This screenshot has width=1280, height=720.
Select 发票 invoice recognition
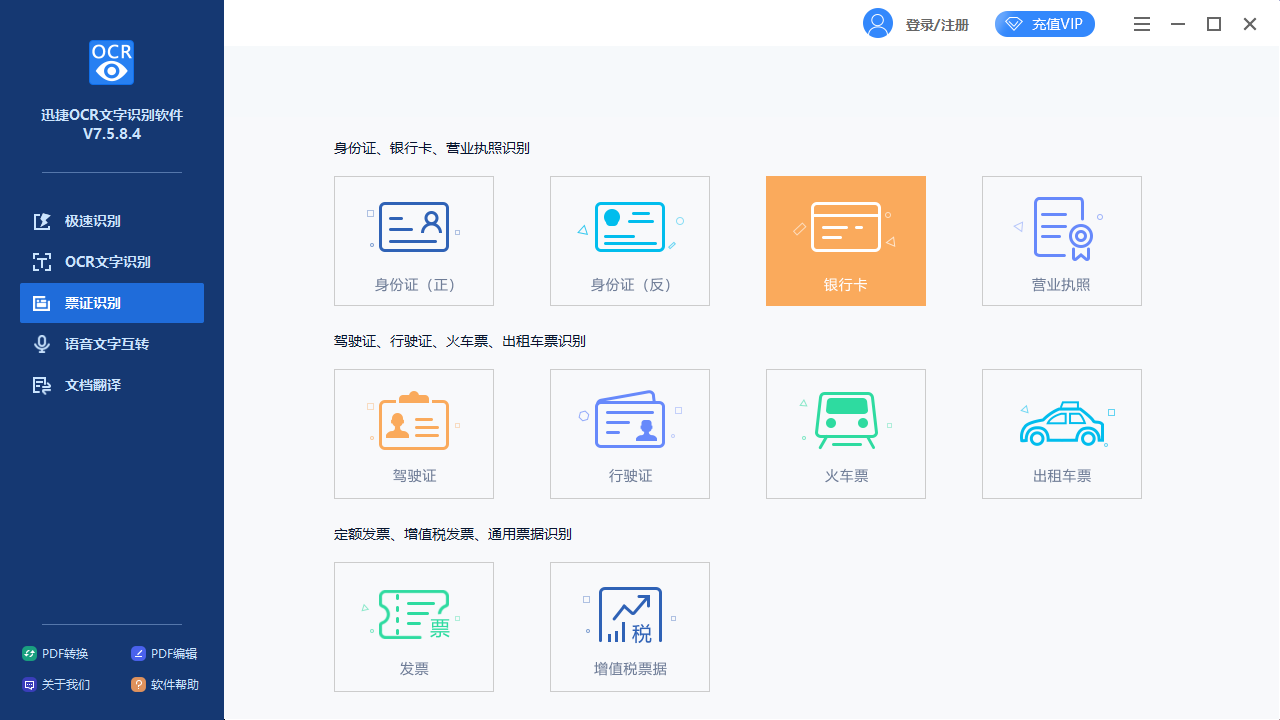[414, 626]
